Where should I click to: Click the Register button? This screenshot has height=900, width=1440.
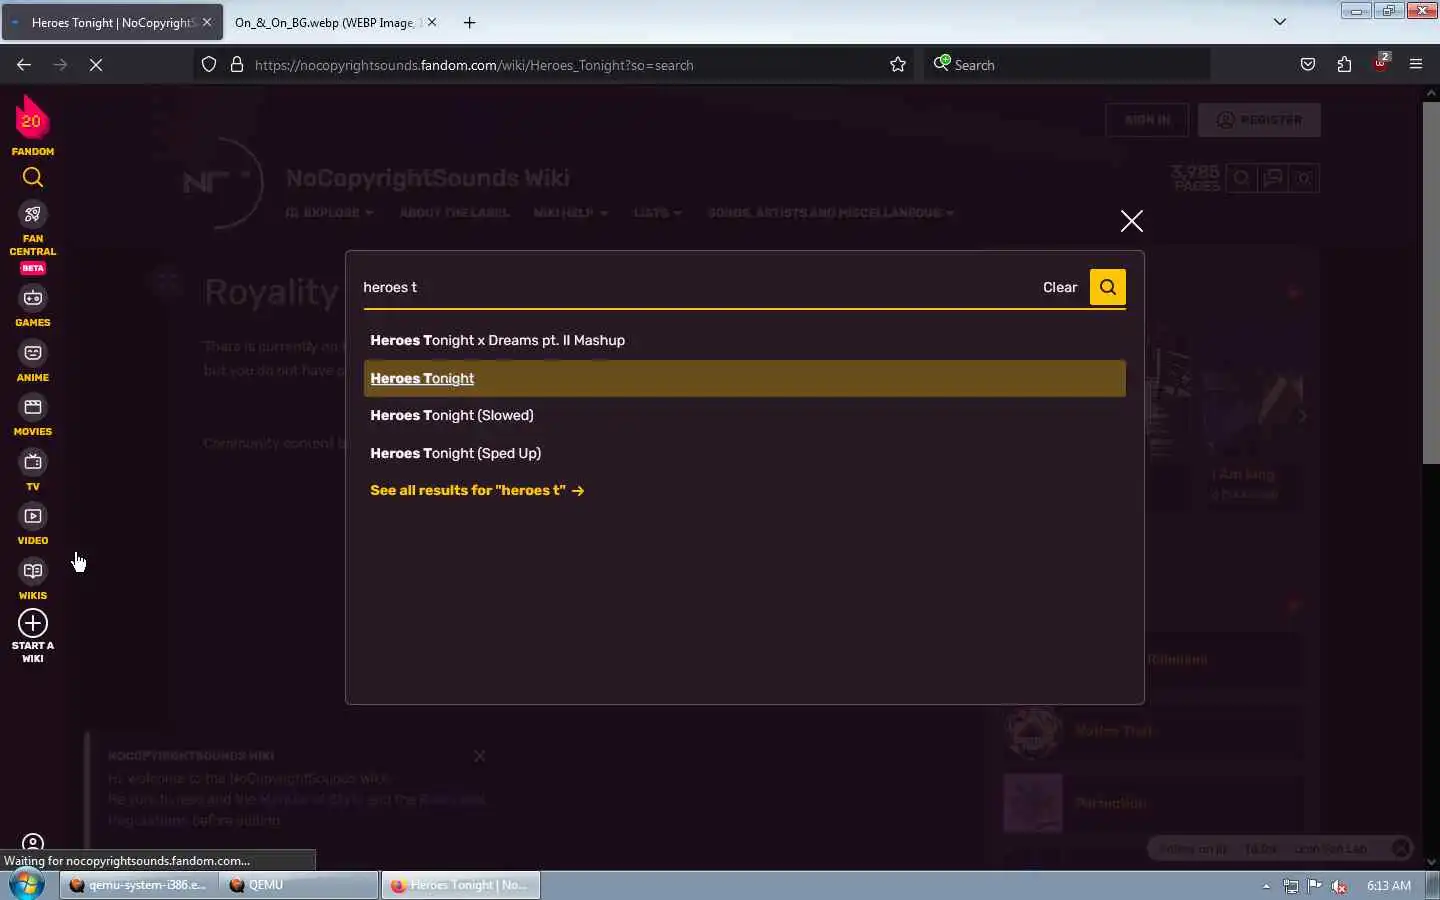pos(1259,120)
